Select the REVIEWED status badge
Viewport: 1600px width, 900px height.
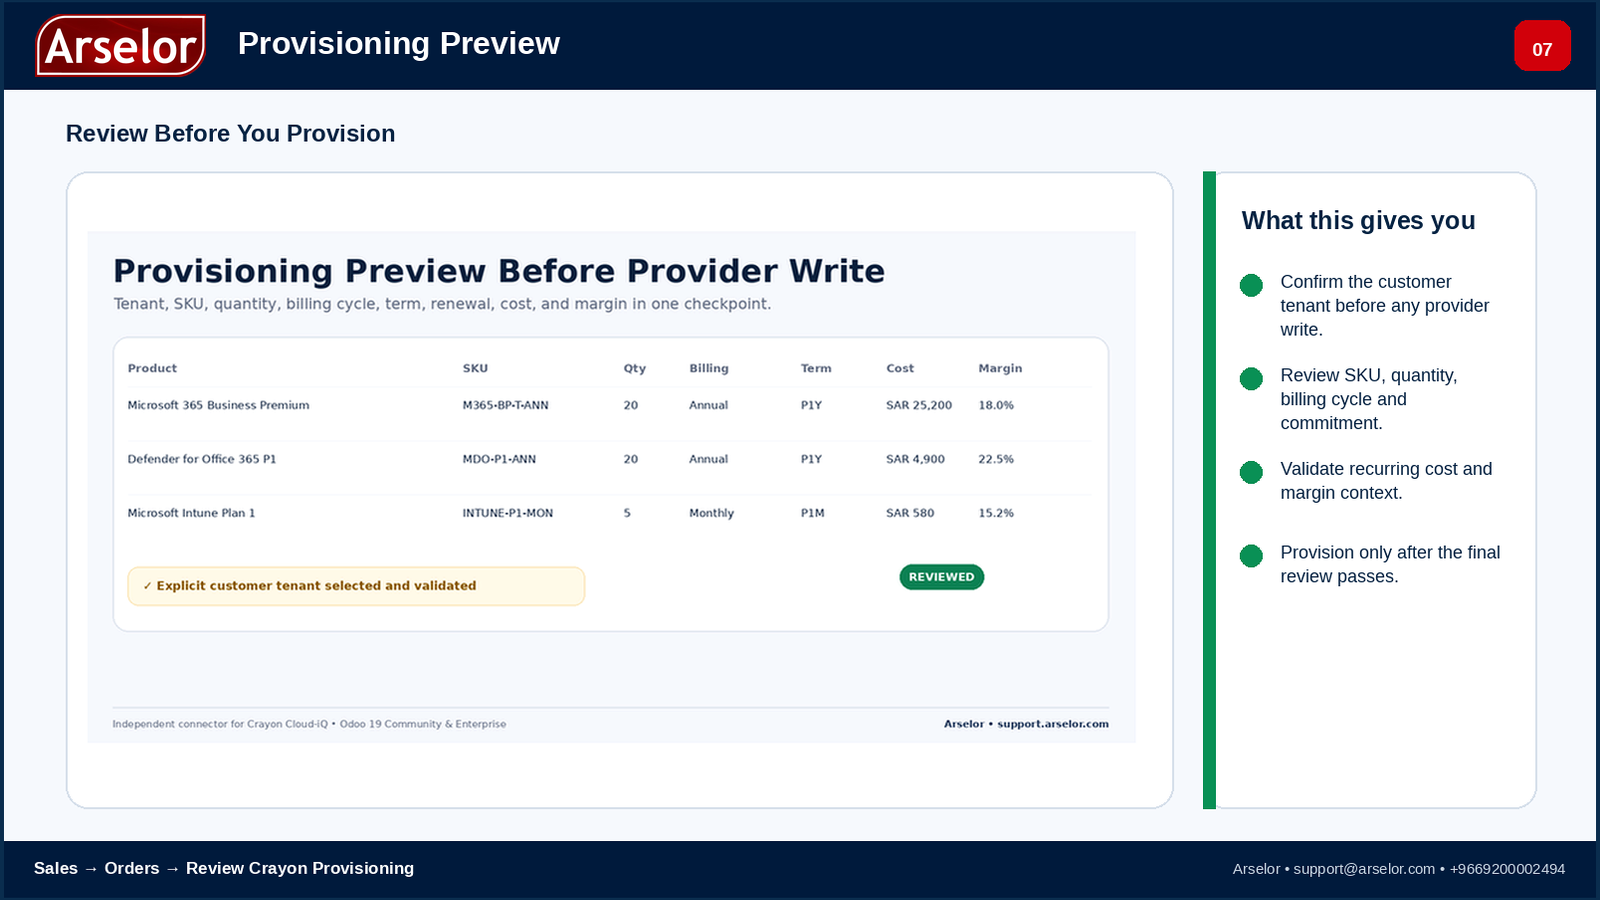[x=941, y=577]
